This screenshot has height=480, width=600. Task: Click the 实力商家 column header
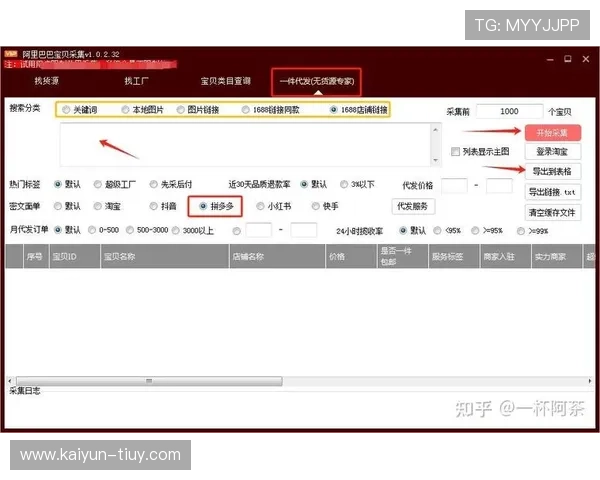(557, 256)
